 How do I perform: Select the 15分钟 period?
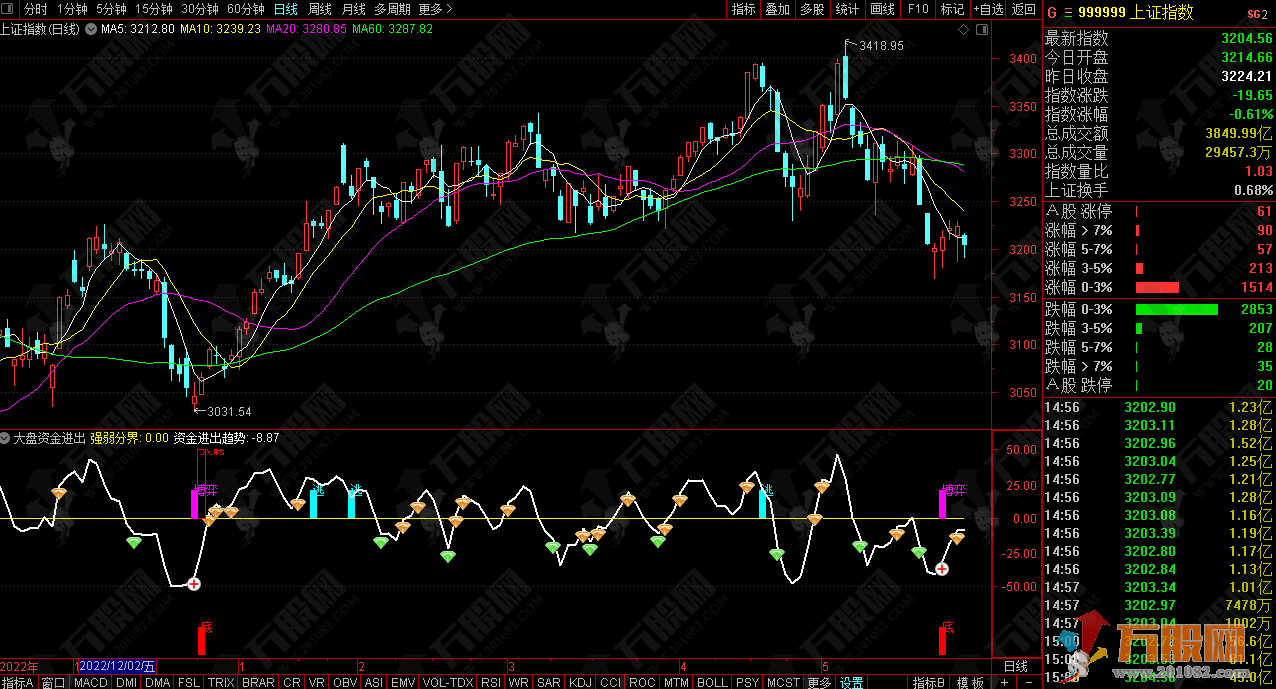154,9
